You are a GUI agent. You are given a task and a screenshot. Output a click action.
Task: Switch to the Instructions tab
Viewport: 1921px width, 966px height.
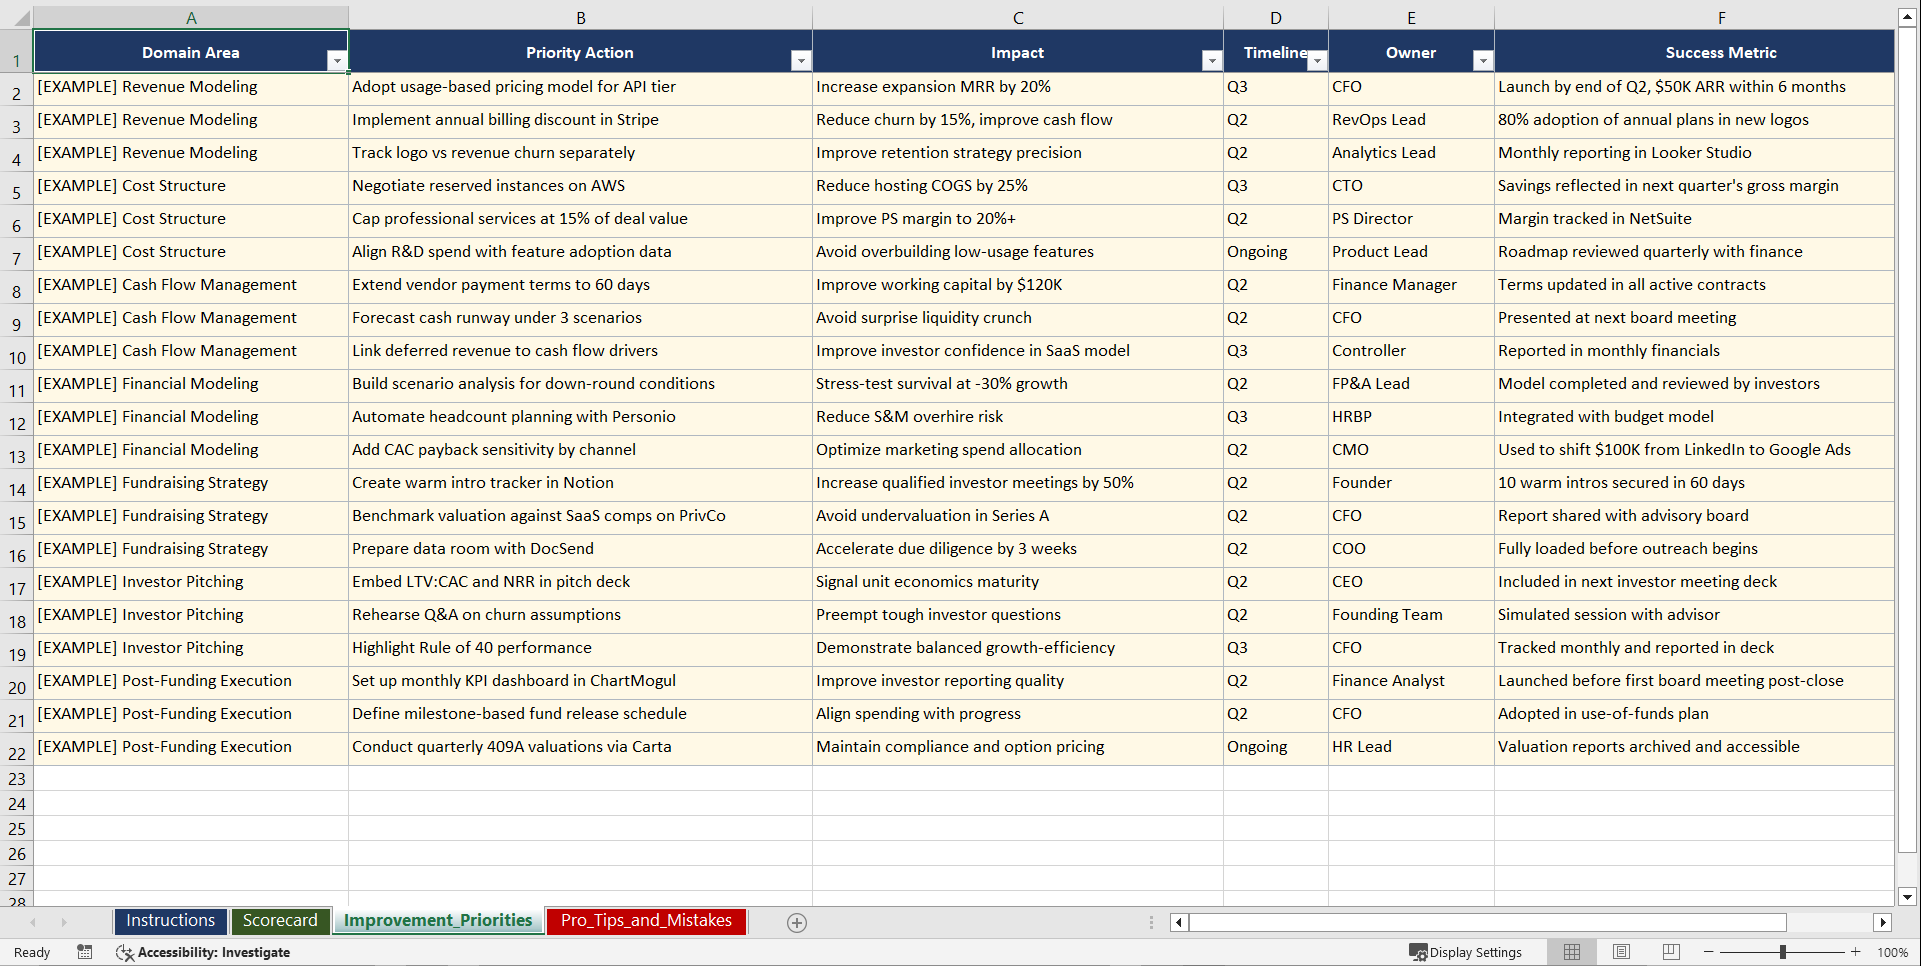pyautogui.click(x=170, y=921)
